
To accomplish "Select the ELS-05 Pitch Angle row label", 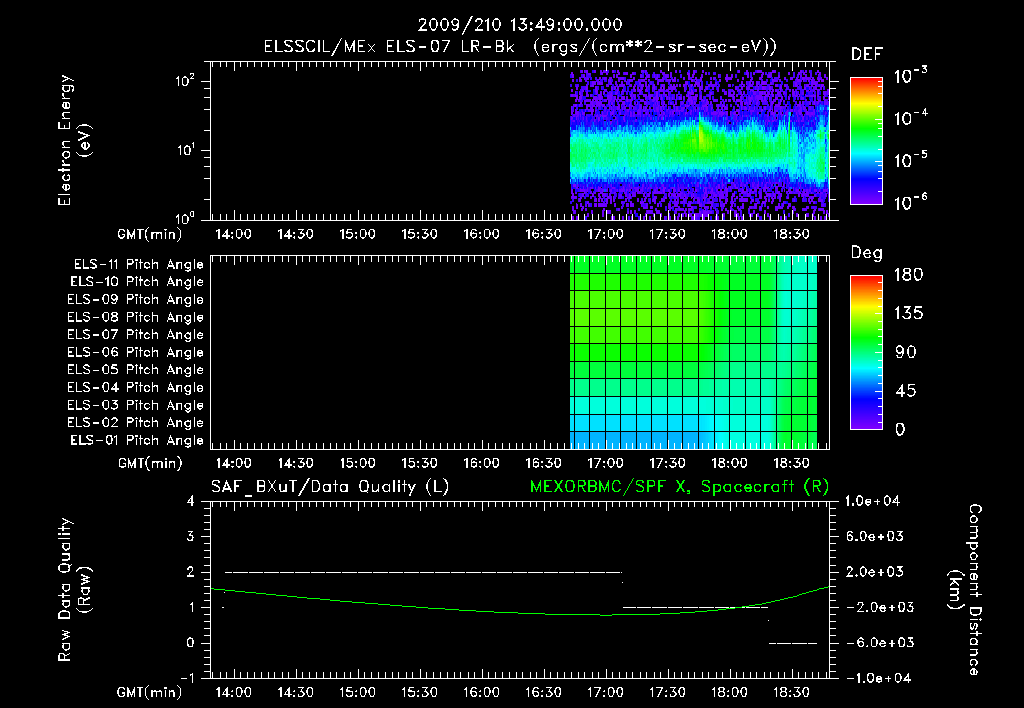I will 136,370.
